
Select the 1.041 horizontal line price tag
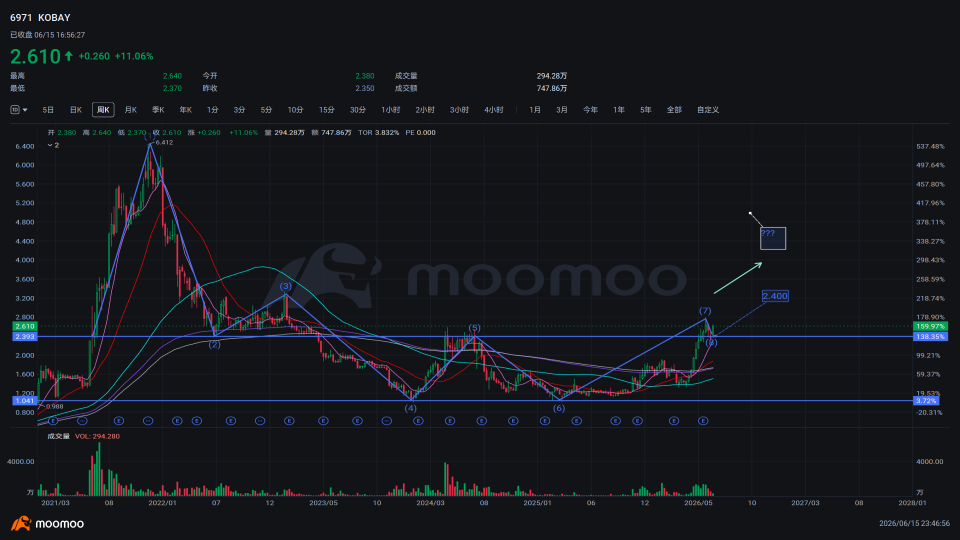(25, 400)
